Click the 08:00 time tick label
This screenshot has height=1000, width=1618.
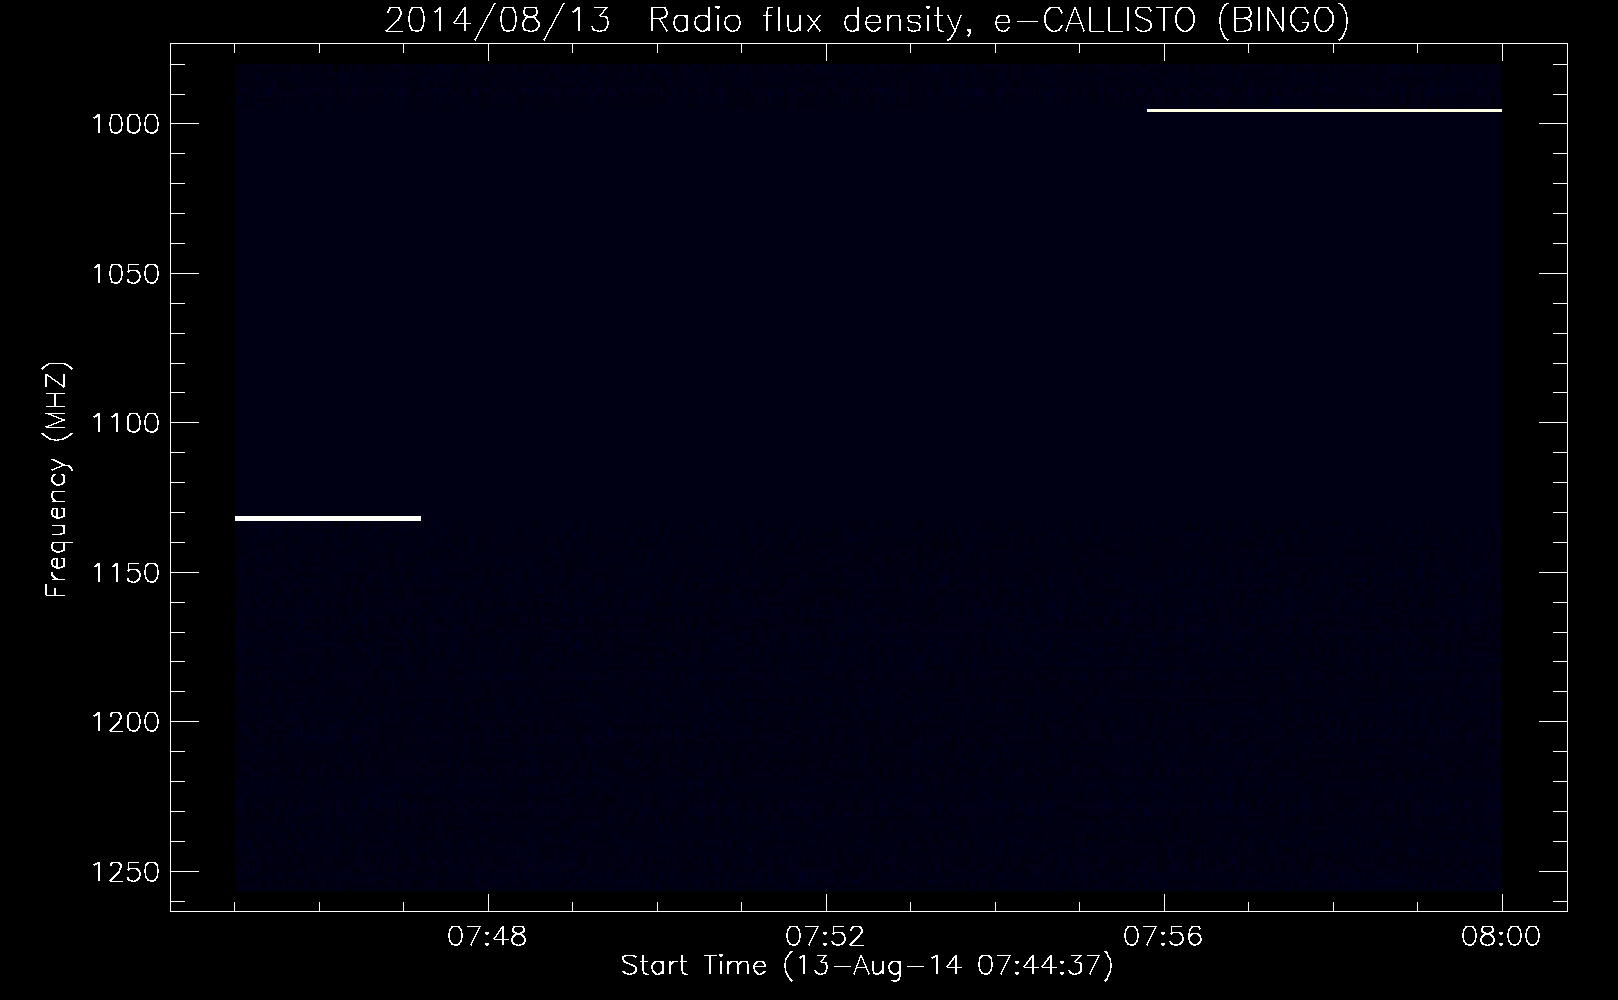click(1501, 937)
